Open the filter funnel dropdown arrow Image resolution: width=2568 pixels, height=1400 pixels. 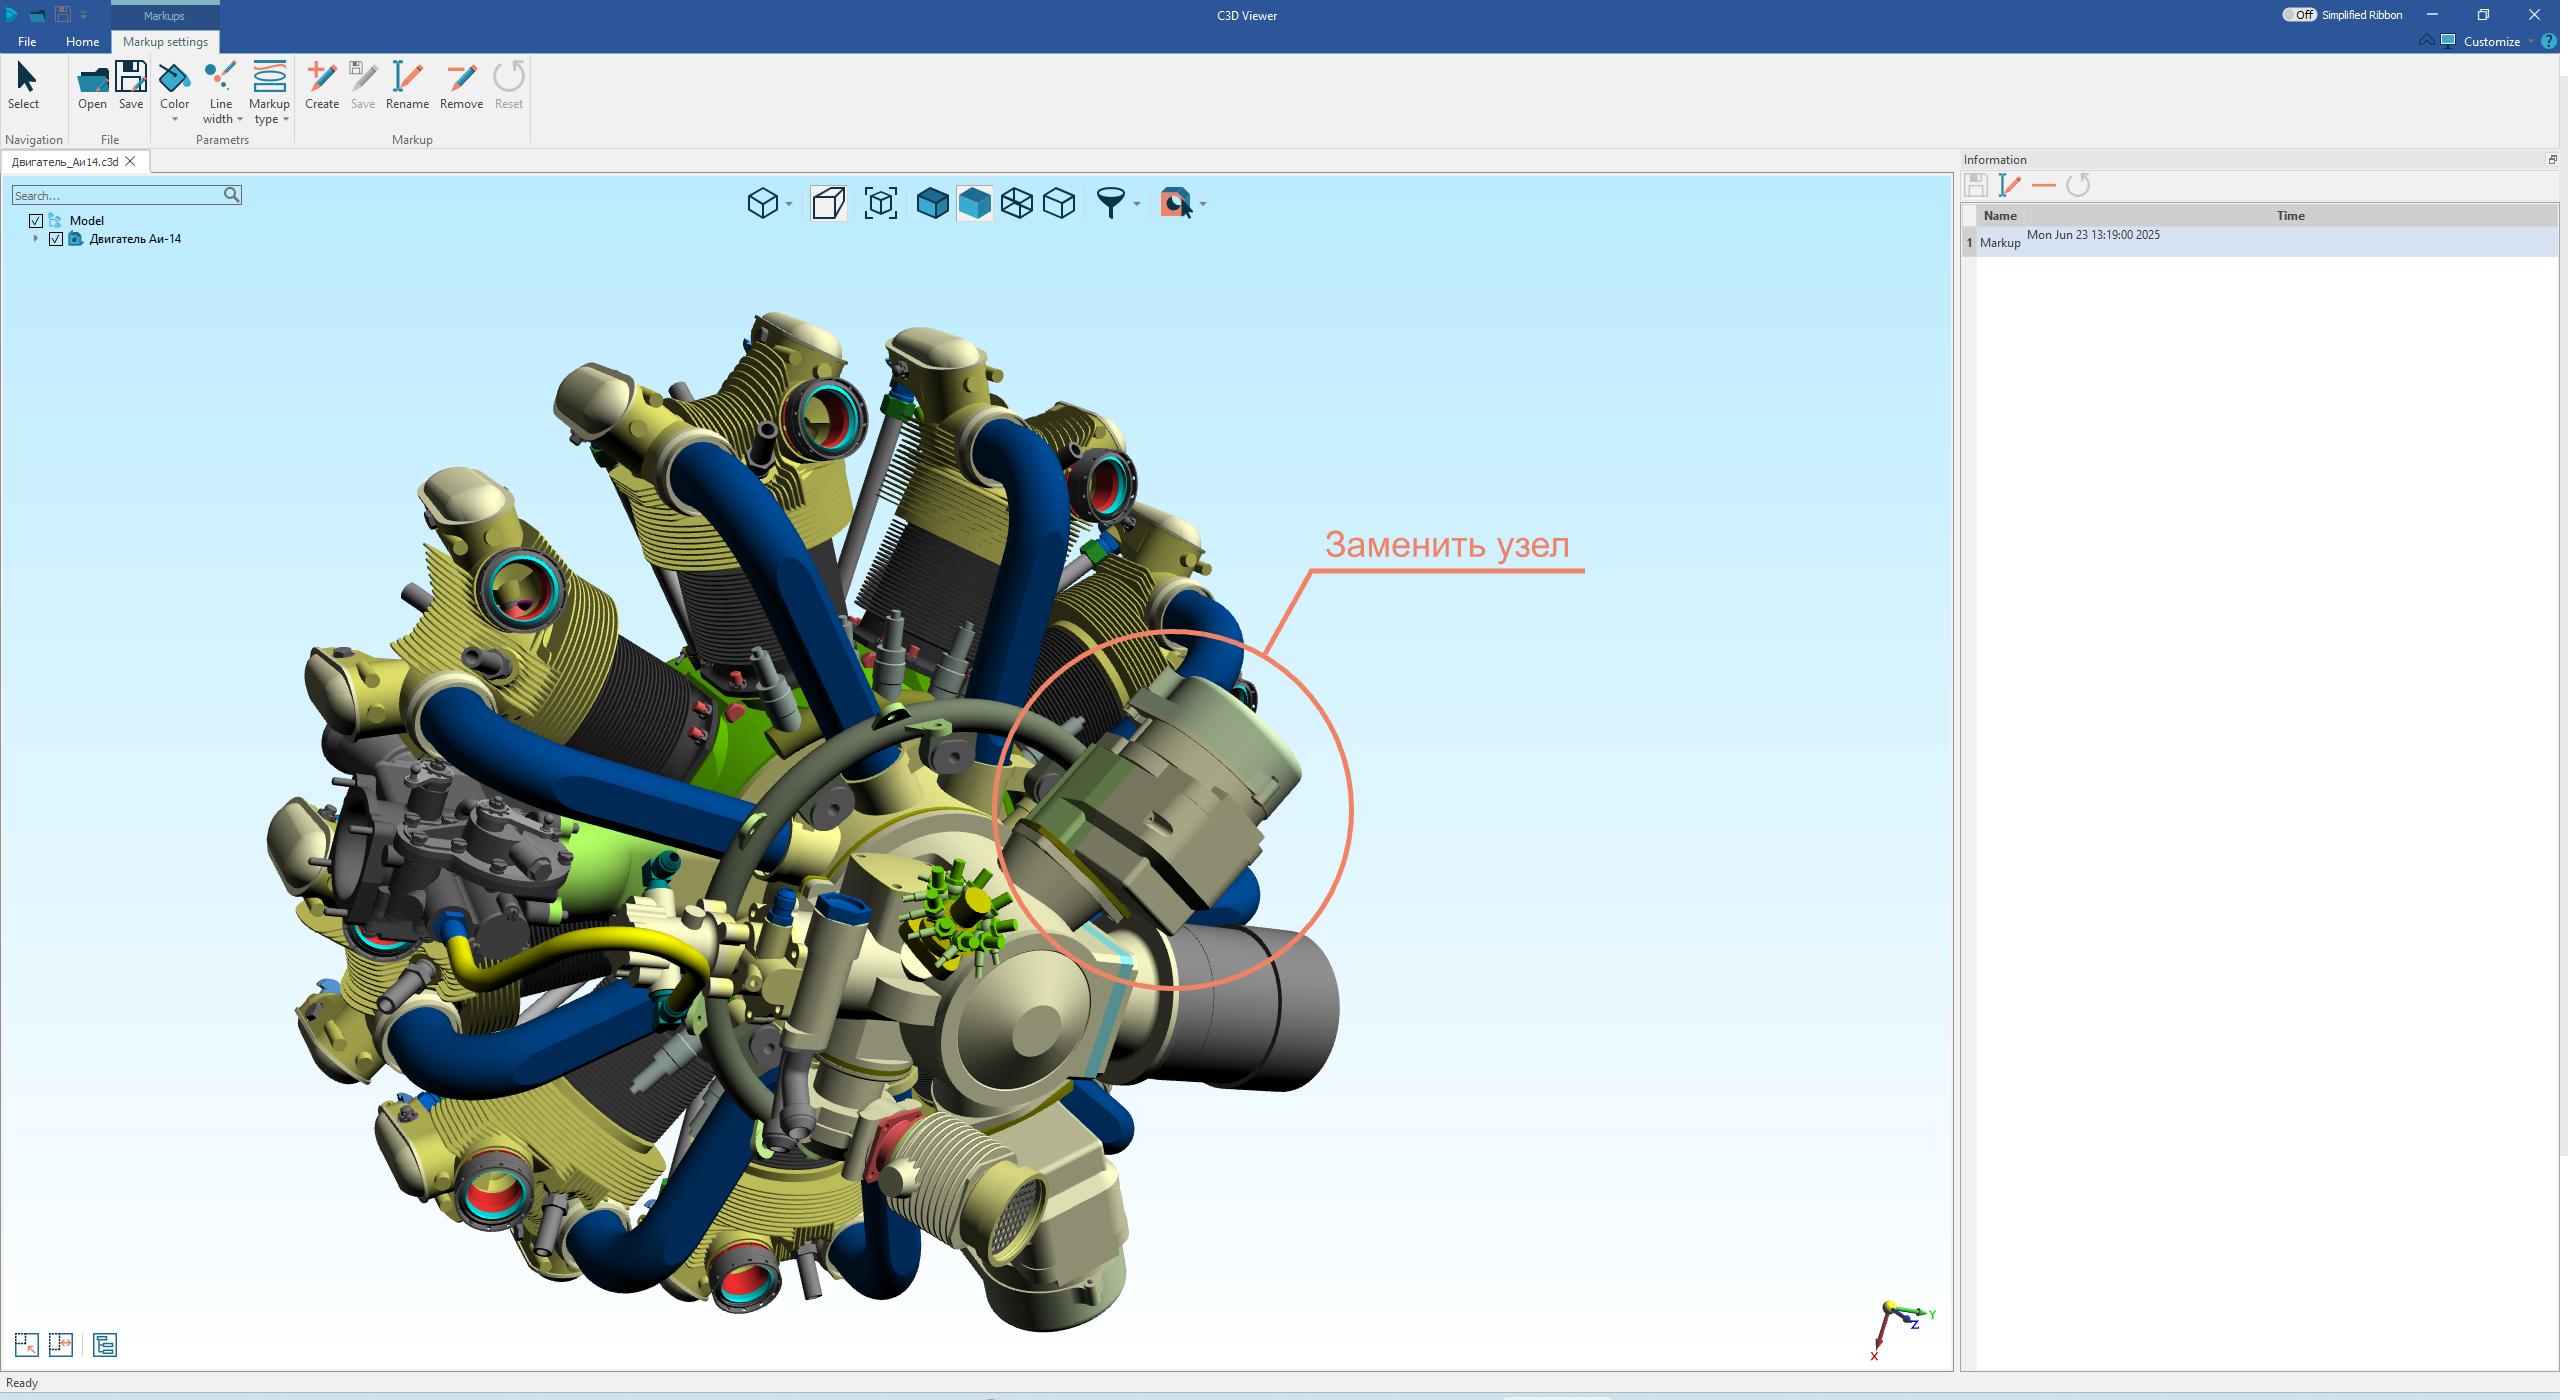coord(1138,204)
